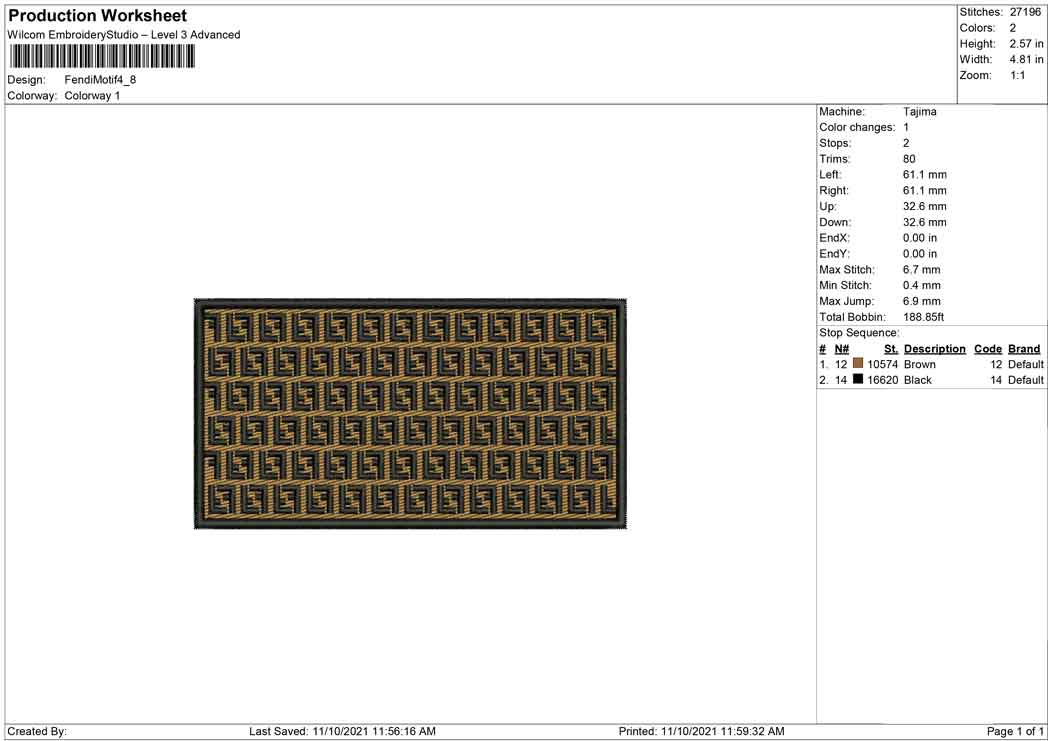Select the 'Production Worksheet' heading
This screenshot has height=741, width=1052.
[x=97, y=15]
